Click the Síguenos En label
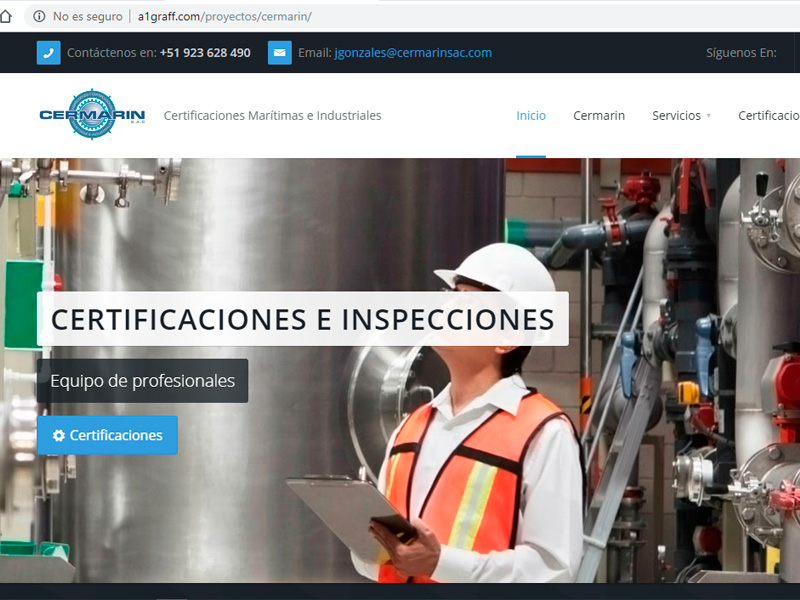800x600 pixels. pos(741,53)
